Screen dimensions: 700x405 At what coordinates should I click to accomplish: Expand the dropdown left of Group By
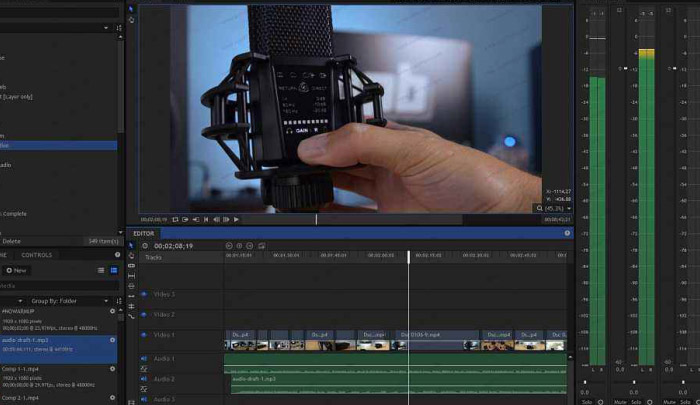point(18,300)
